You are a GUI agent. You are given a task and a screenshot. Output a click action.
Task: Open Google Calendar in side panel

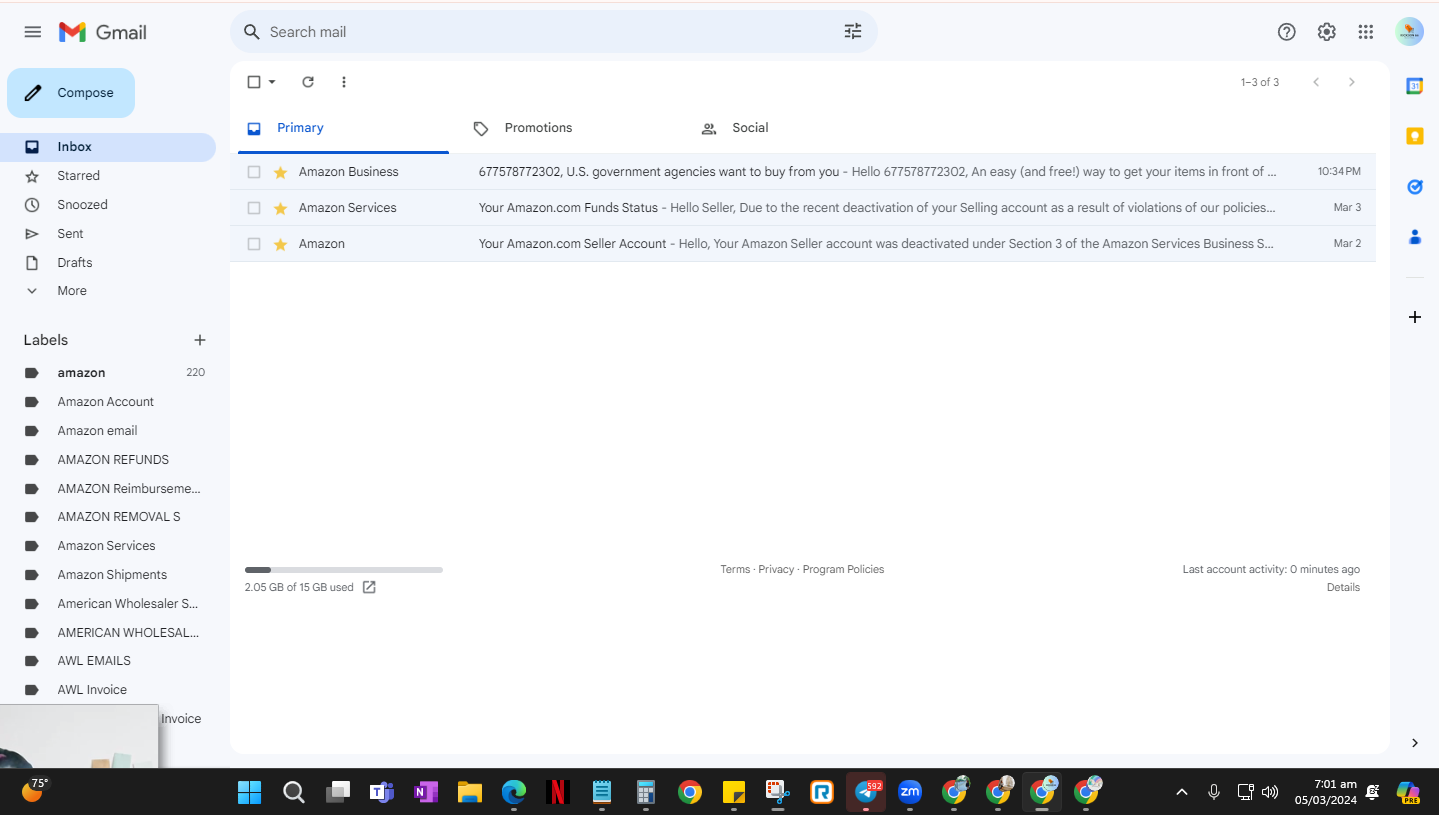click(1415, 86)
